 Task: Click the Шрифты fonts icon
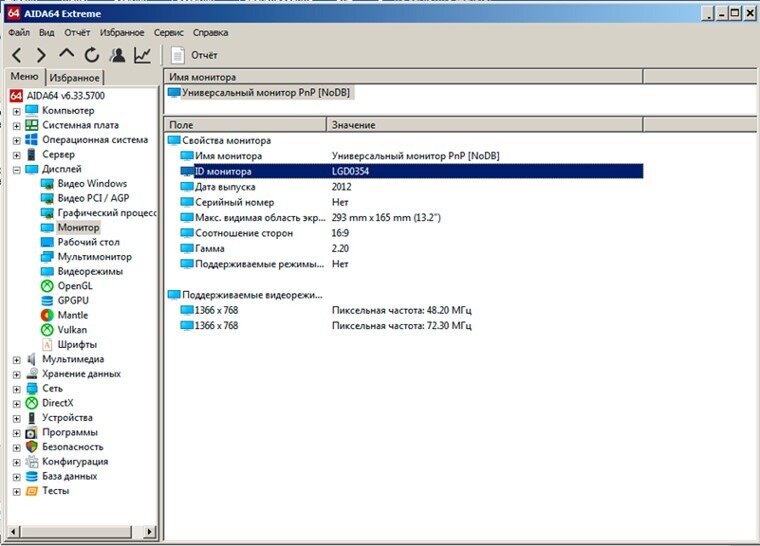[x=47, y=344]
